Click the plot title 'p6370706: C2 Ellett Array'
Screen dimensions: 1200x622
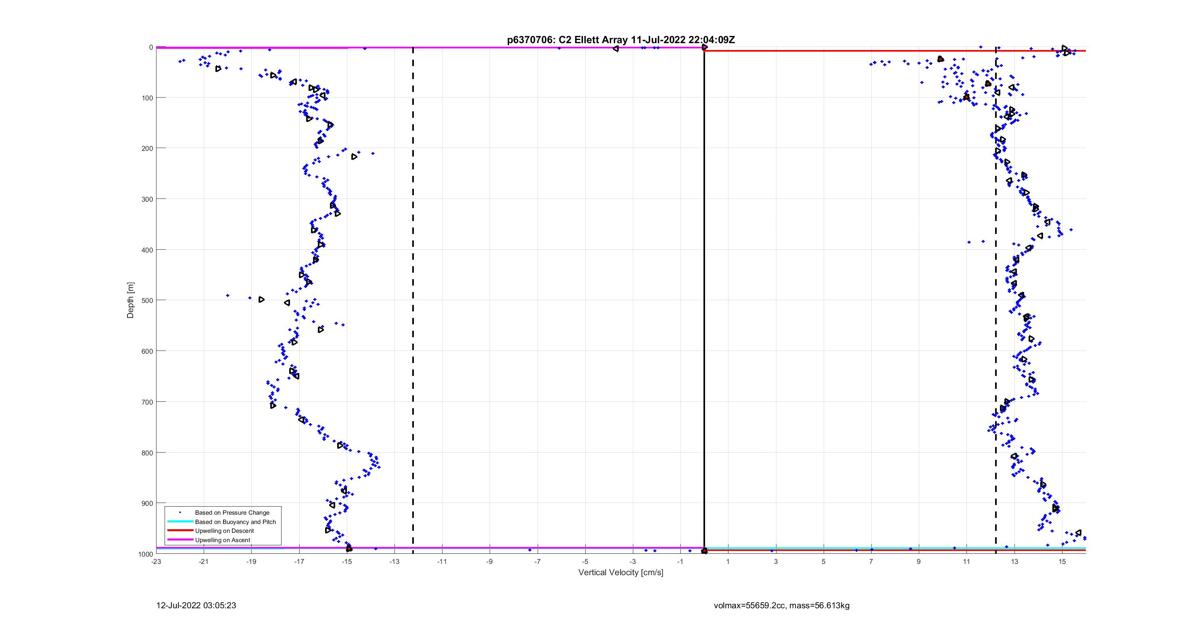click(569, 40)
